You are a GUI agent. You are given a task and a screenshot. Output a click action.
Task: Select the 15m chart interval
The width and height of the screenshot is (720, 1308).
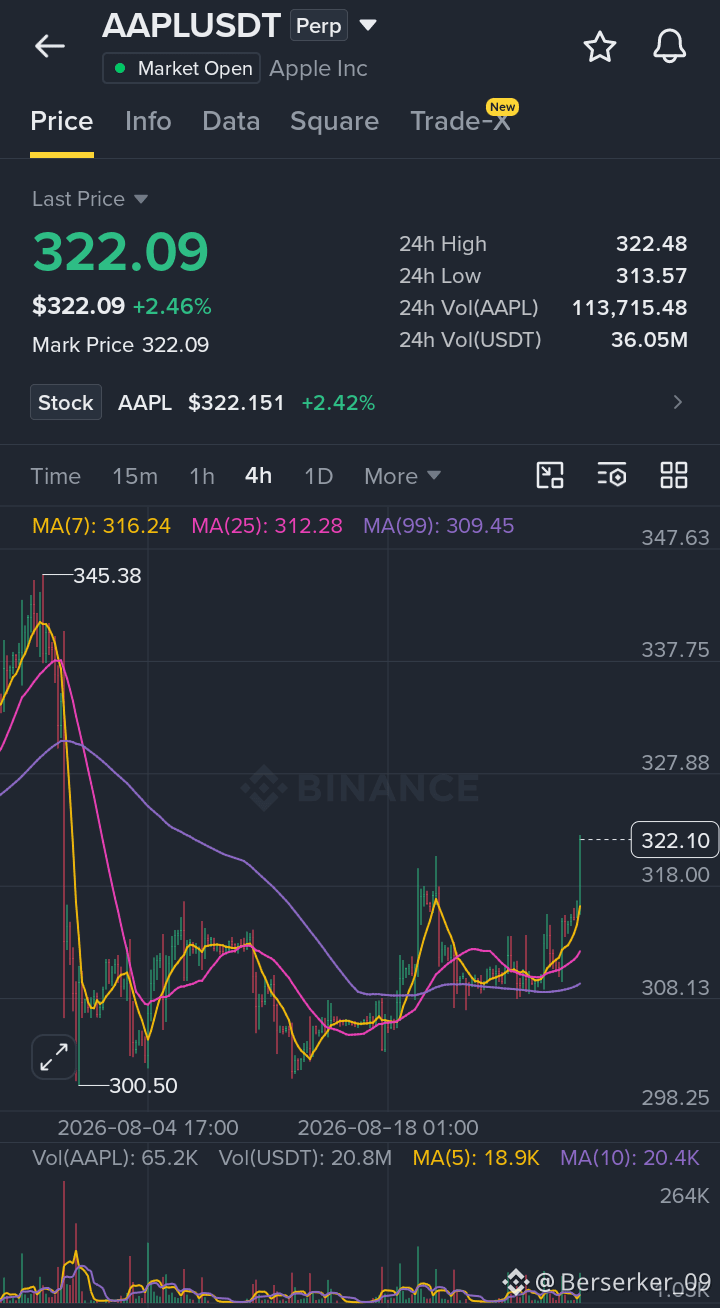point(135,476)
